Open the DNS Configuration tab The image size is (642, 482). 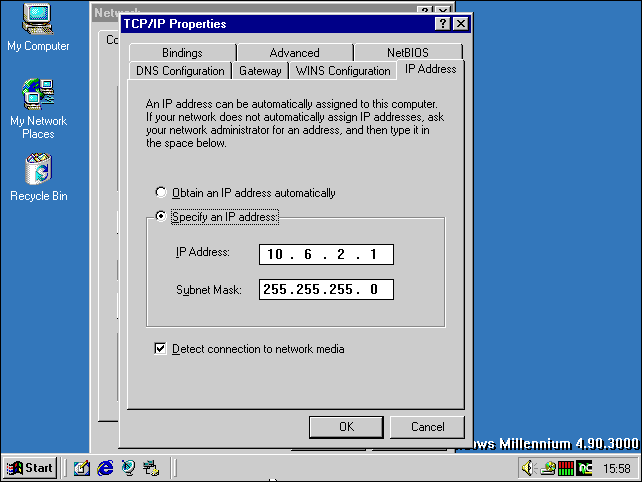point(180,70)
